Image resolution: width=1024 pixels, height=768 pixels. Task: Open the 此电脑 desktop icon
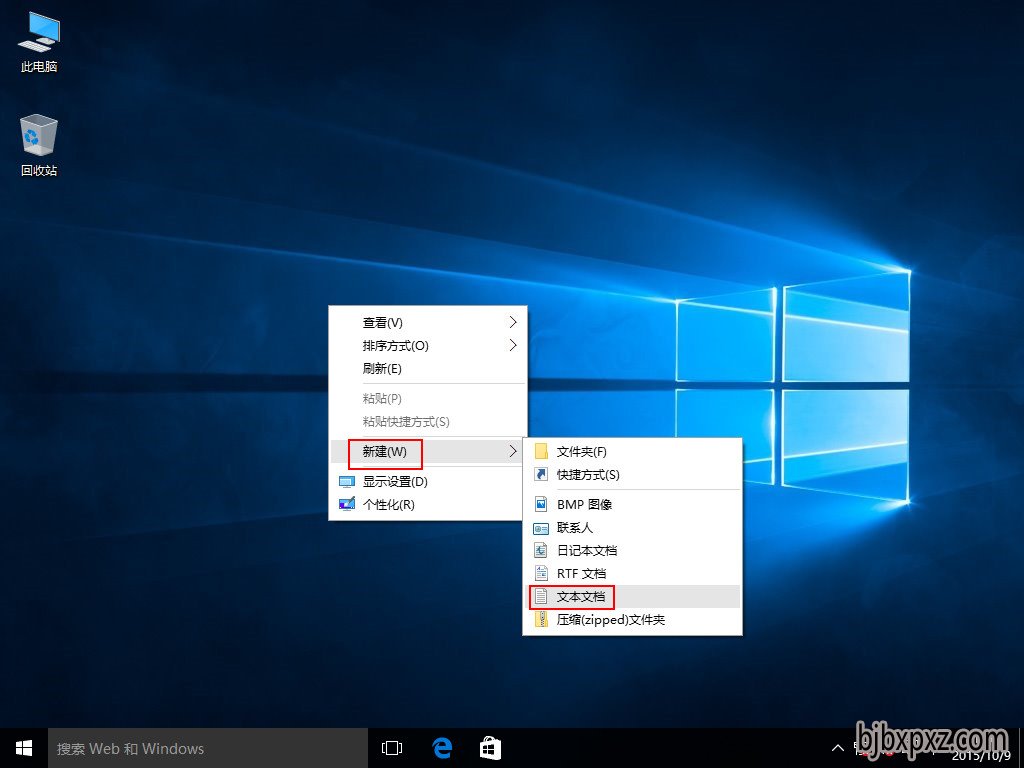(x=39, y=42)
